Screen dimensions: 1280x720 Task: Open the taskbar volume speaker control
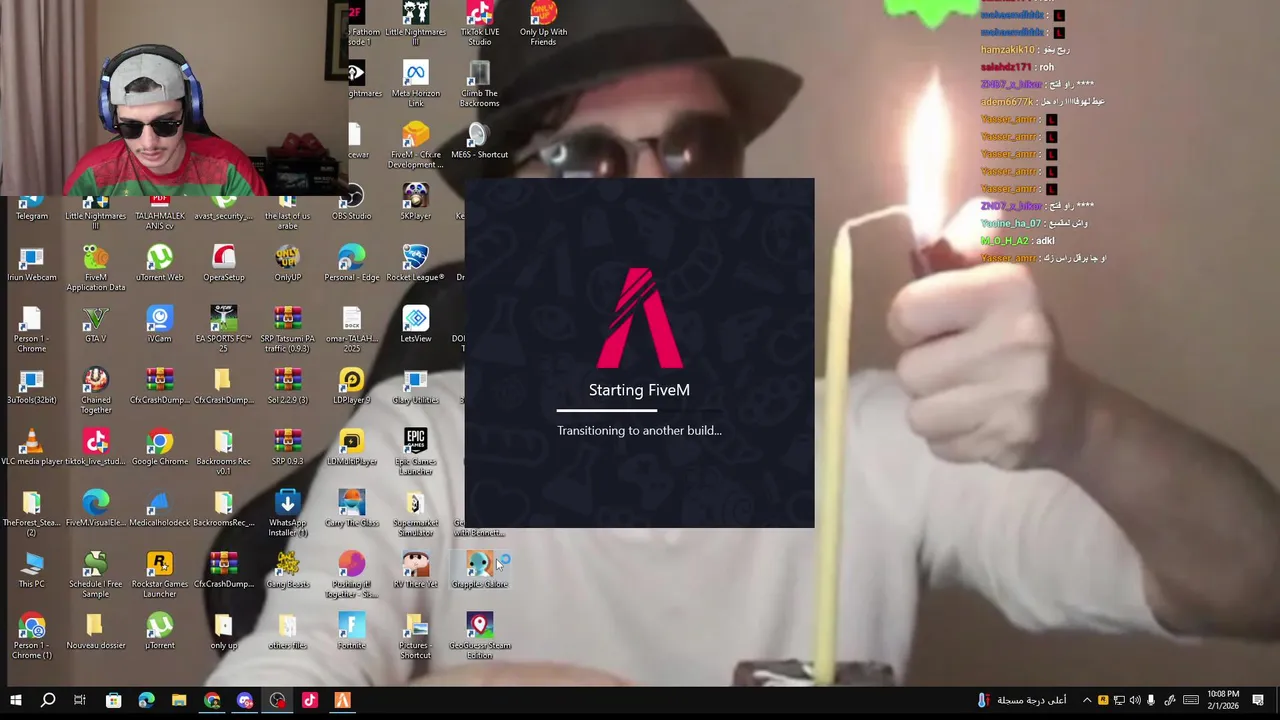coord(1135,701)
